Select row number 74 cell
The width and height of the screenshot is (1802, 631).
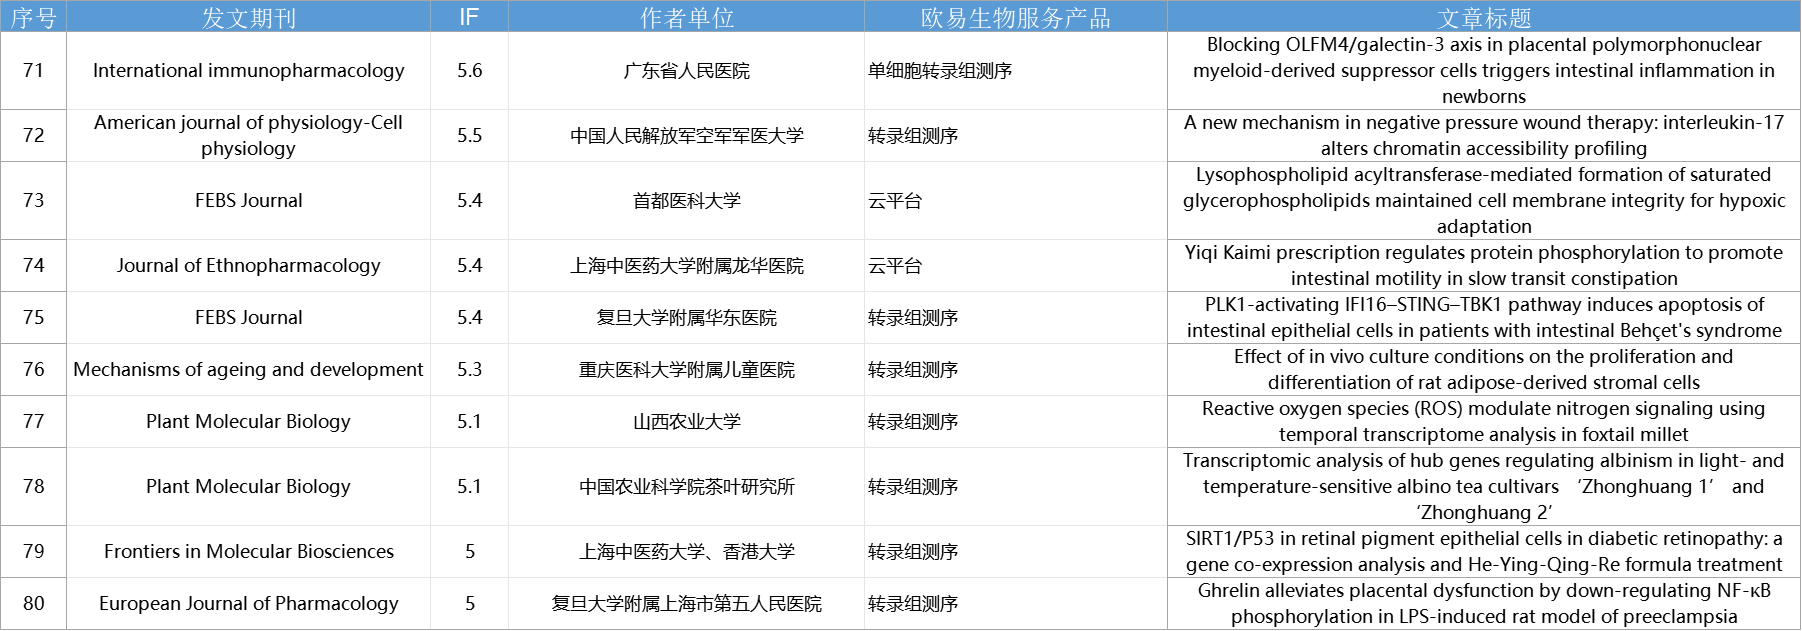(x=33, y=266)
